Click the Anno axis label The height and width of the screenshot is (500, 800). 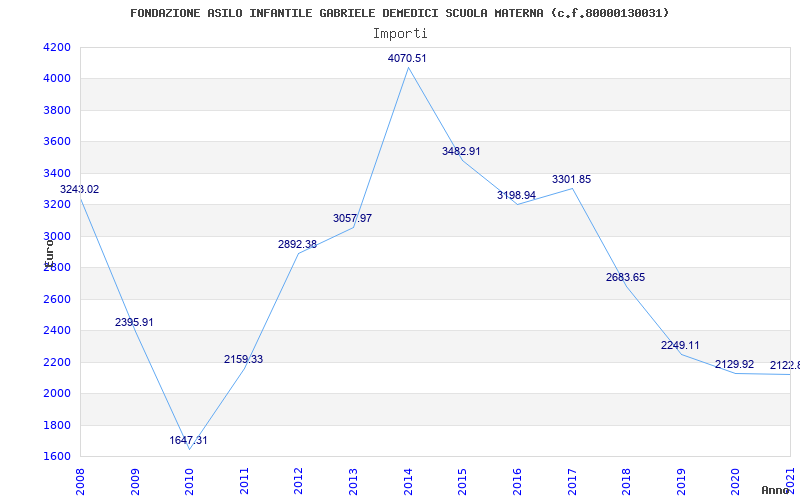point(776,490)
